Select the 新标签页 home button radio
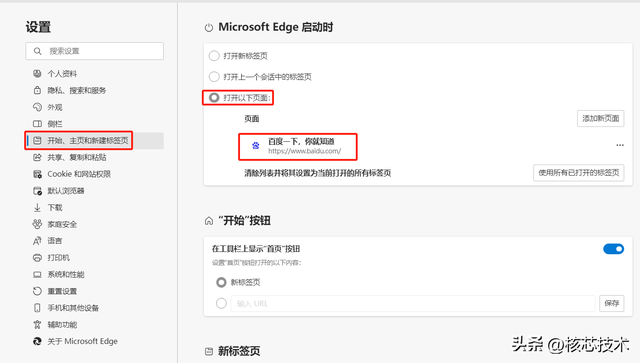 tap(221, 282)
